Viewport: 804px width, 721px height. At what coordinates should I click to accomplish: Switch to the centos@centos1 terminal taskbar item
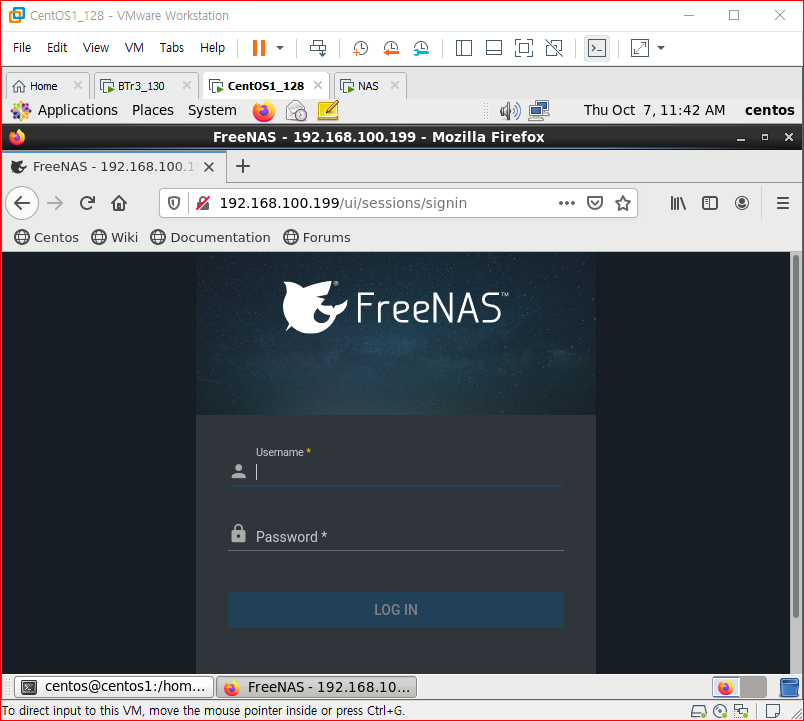[x=114, y=687]
